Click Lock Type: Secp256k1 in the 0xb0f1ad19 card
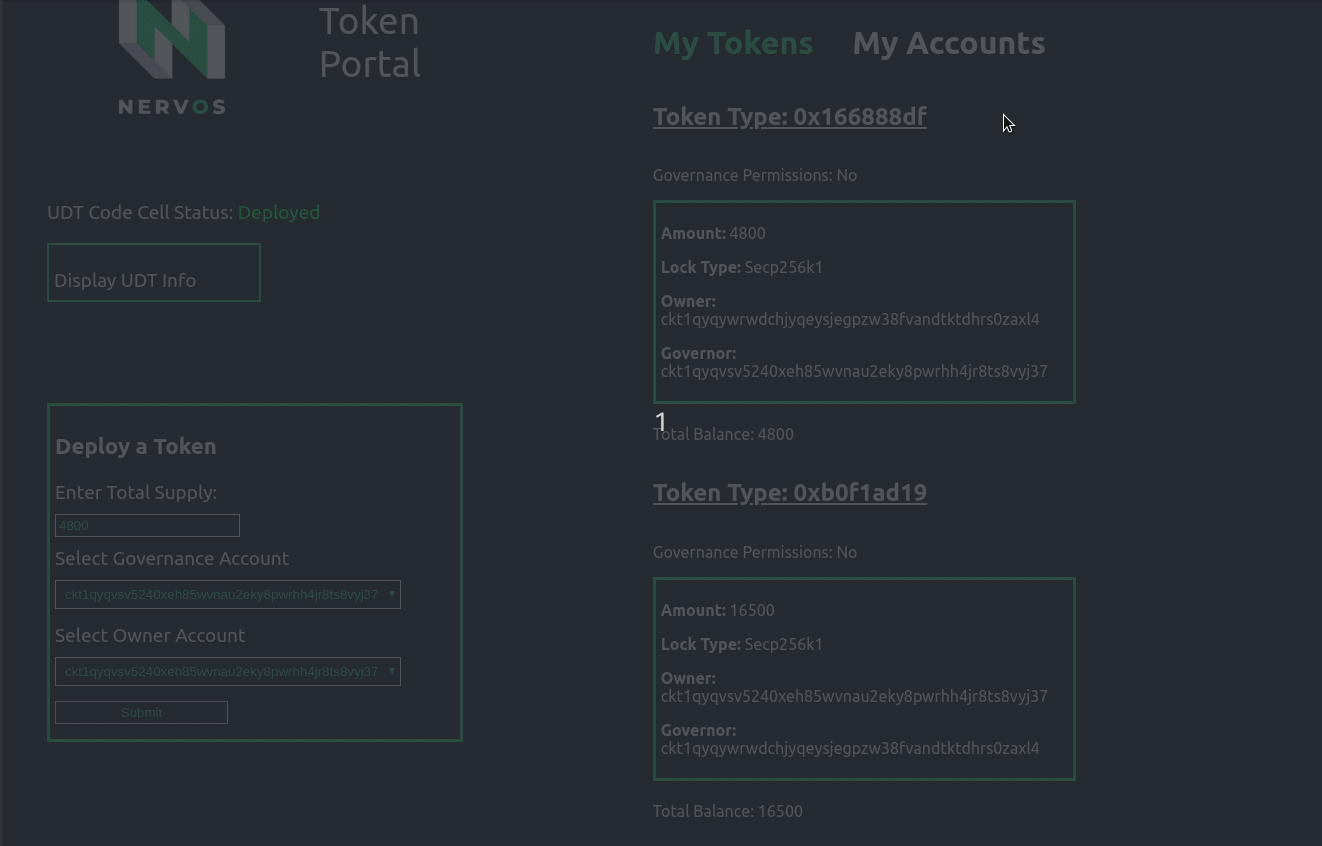The image size is (1322, 846). click(742, 644)
